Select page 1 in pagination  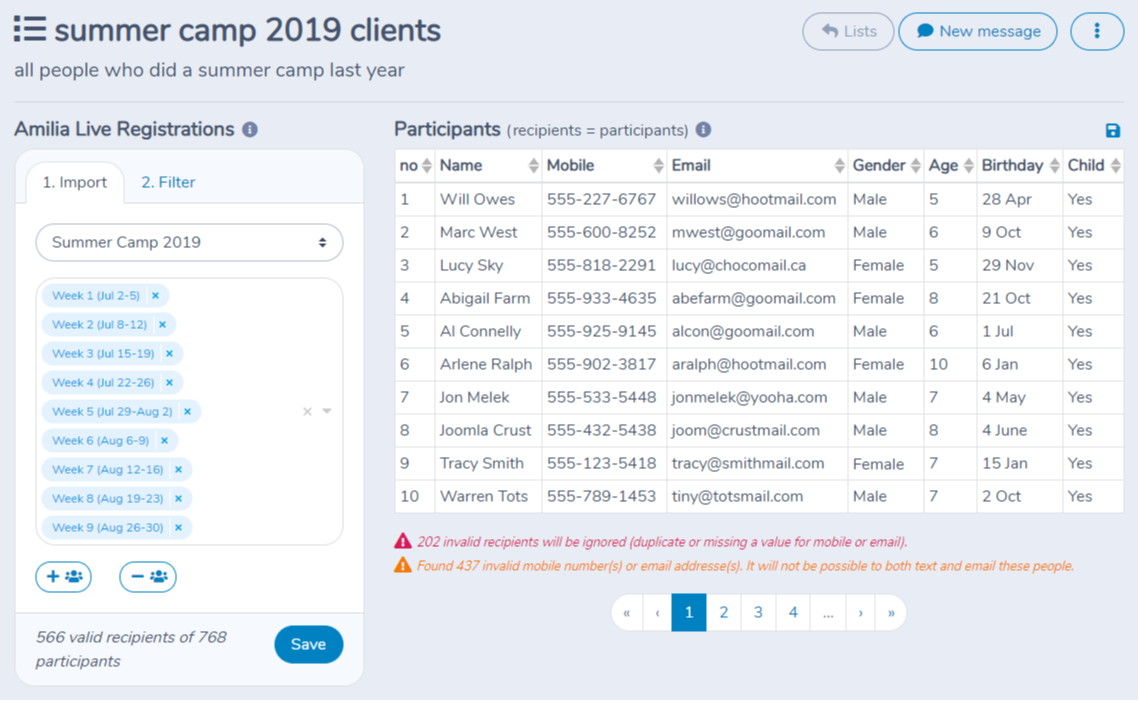point(689,613)
